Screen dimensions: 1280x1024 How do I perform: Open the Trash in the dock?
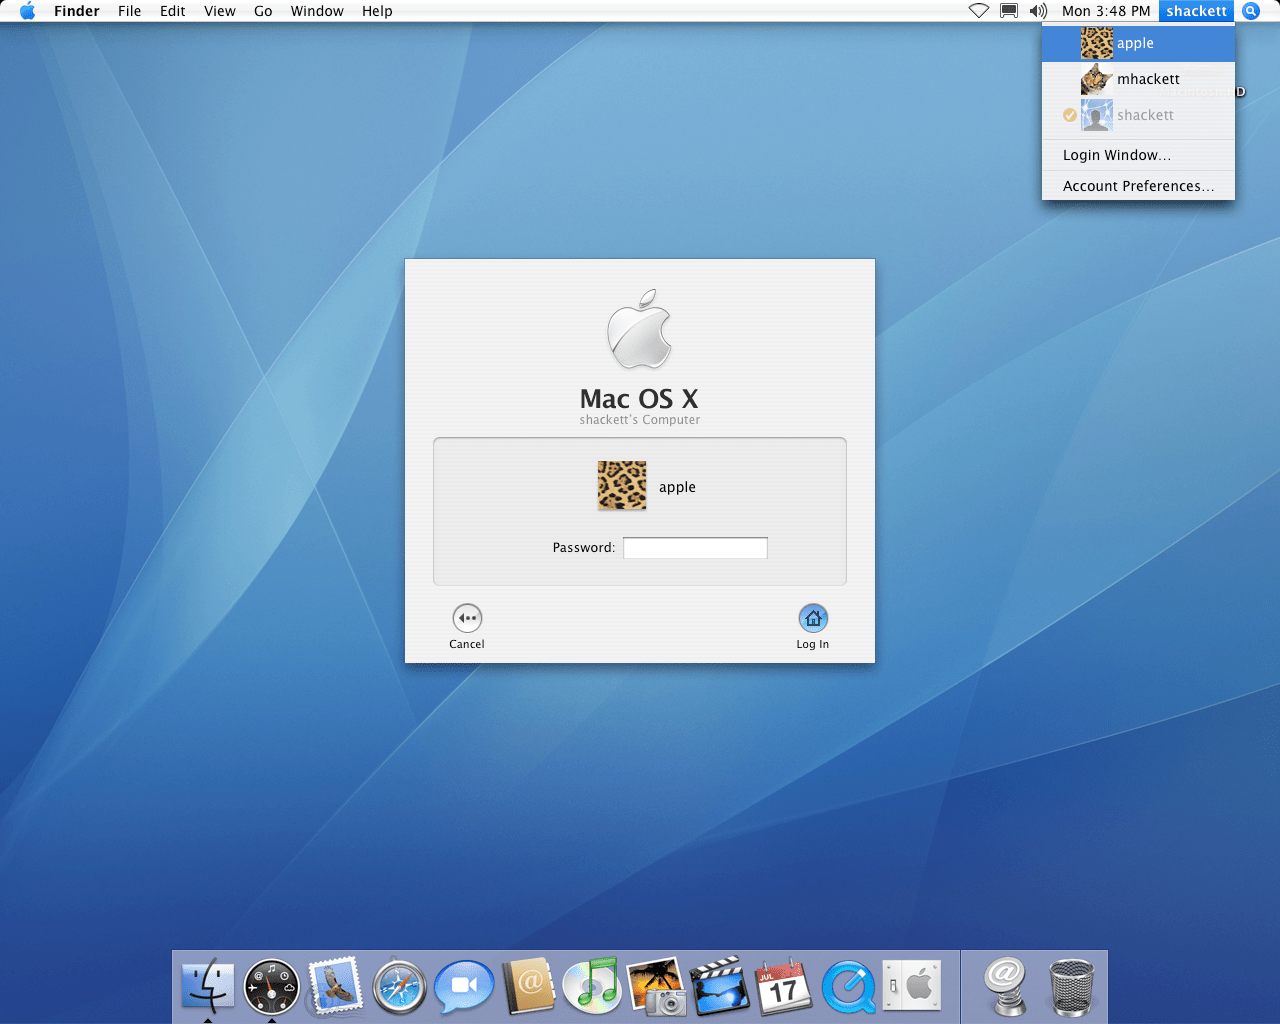click(x=1071, y=986)
